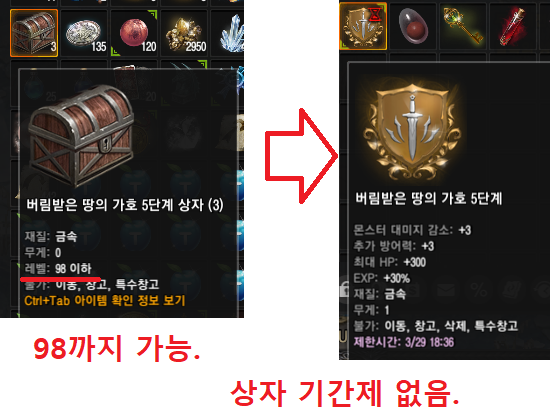Select the red orb item showing 120
Image resolution: width=552 pixels, height=413 pixels.
click(134, 34)
